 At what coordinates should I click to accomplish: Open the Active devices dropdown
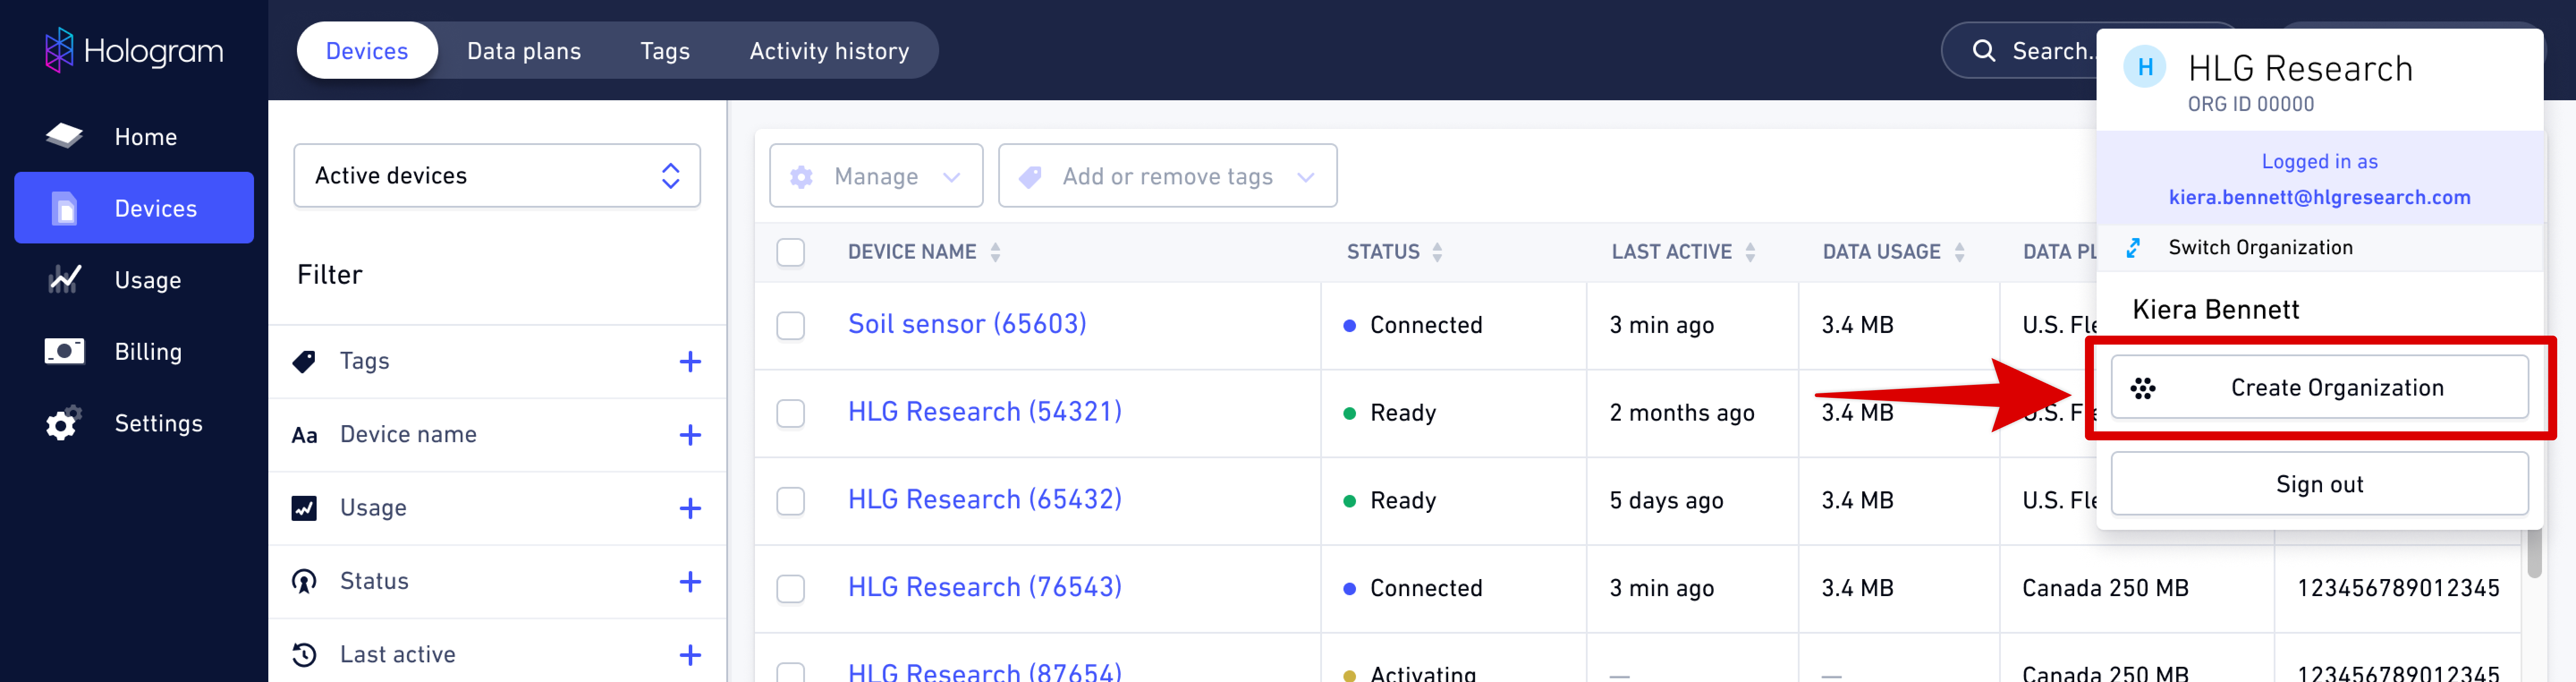(x=497, y=176)
